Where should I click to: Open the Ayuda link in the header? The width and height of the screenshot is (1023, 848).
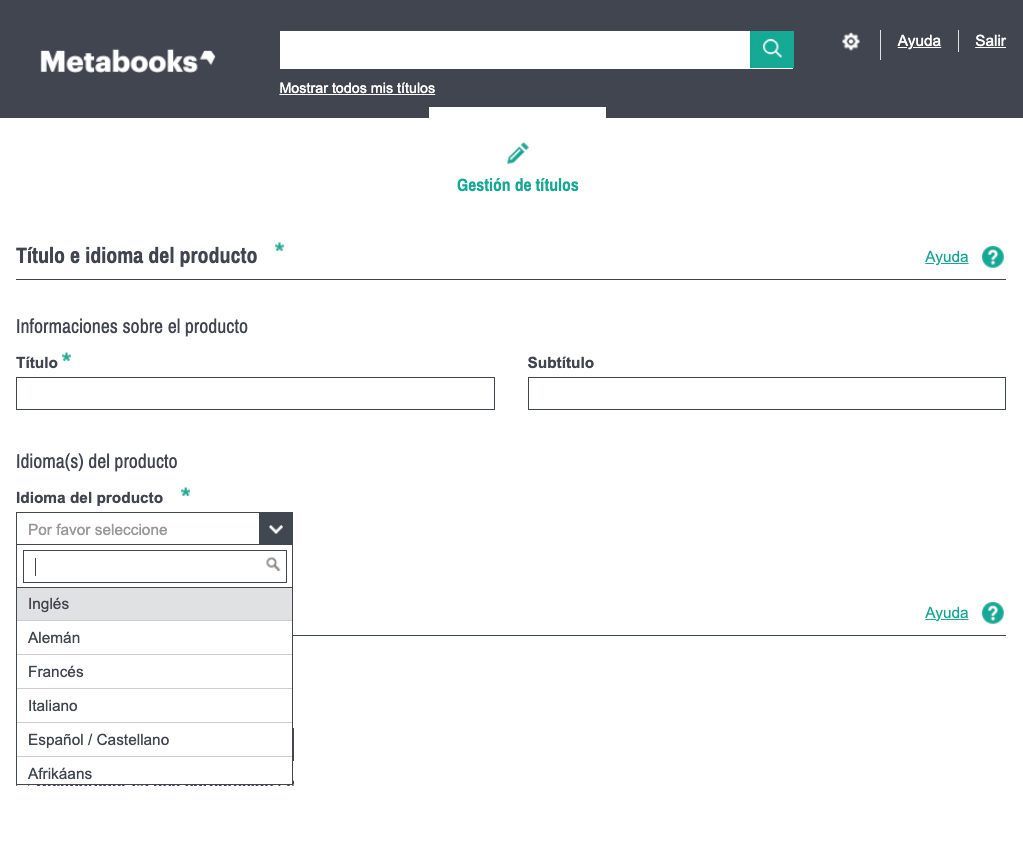[919, 41]
